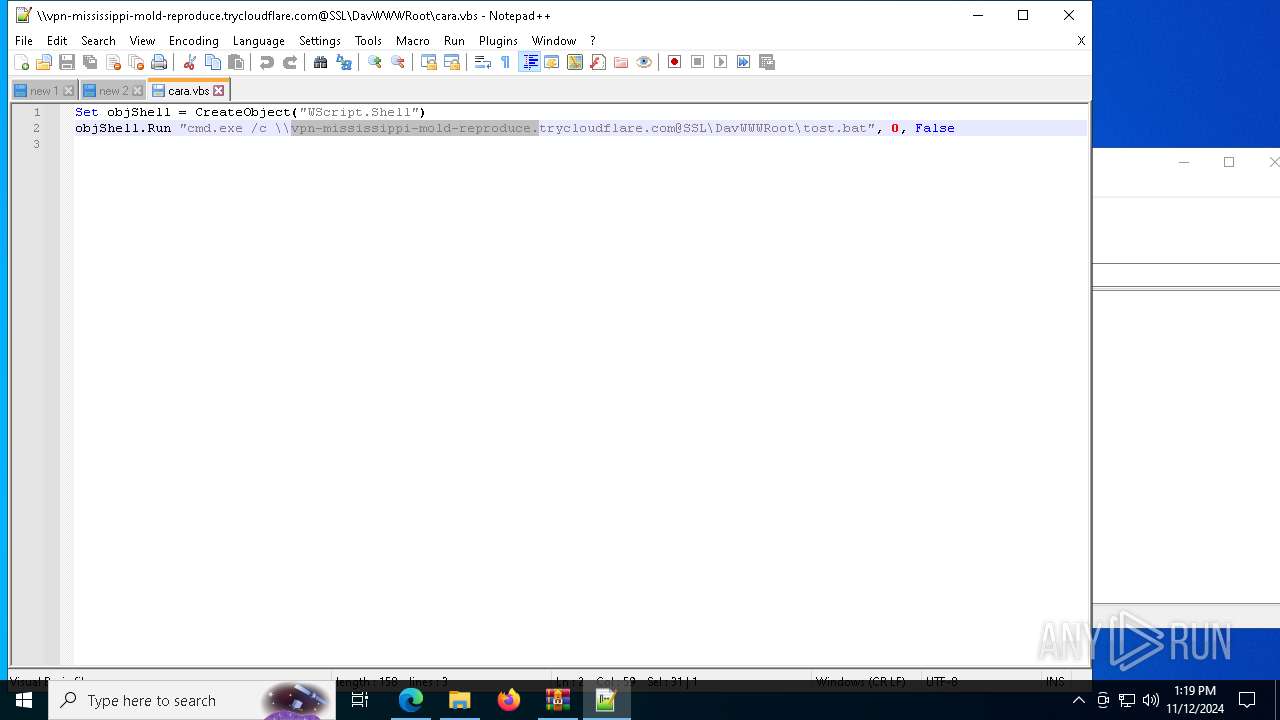This screenshot has width=1280, height=720.
Task: Open the Edit menu
Action: [x=57, y=41]
